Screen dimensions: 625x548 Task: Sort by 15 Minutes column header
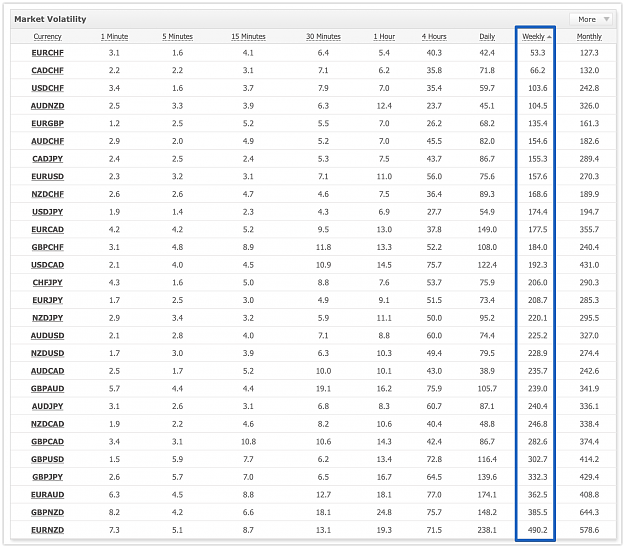248,37
